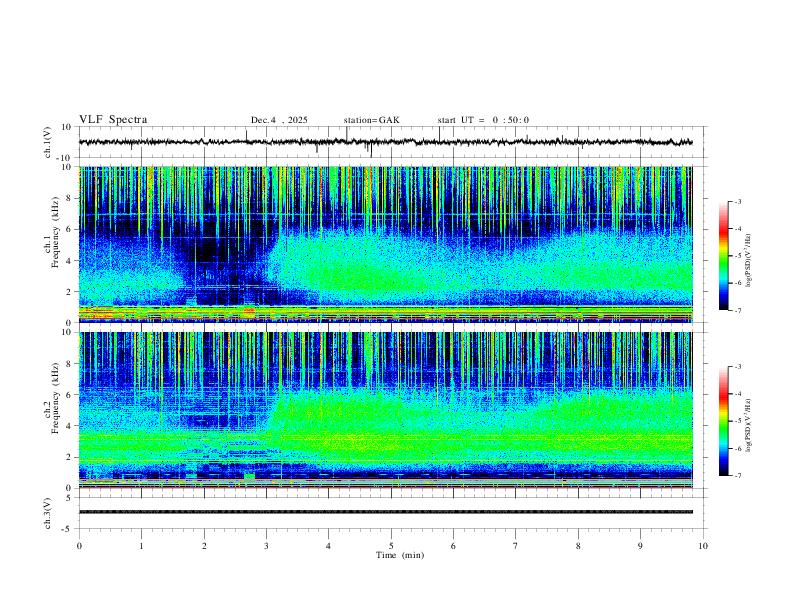Click the time axis tick labeled 5
Viewport: 792px width, 612px height.
(x=391, y=546)
